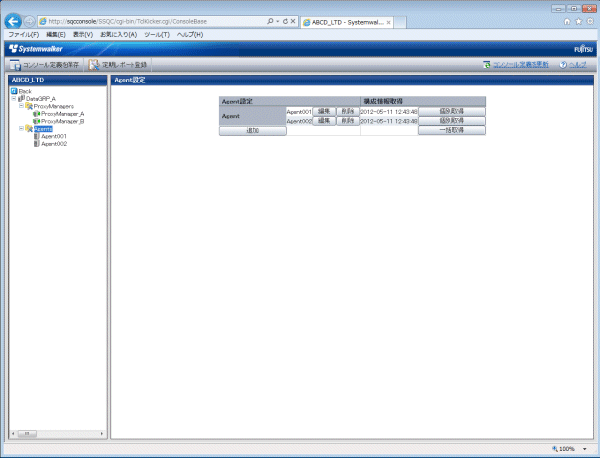Click the Agent002 server icon in tree
600x458 pixels.
click(x=37, y=144)
